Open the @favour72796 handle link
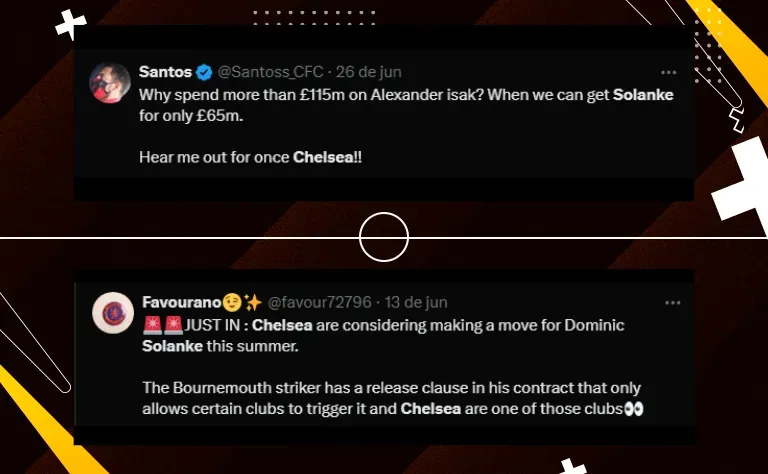This screenshot has width=768, height=474. [319, 302]
